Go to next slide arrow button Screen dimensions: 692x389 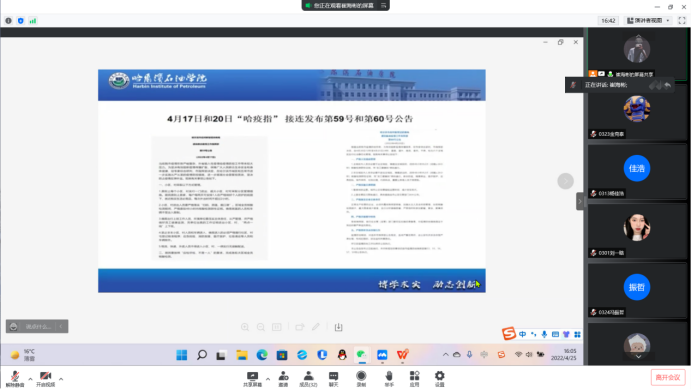click(x=565, y=181)
